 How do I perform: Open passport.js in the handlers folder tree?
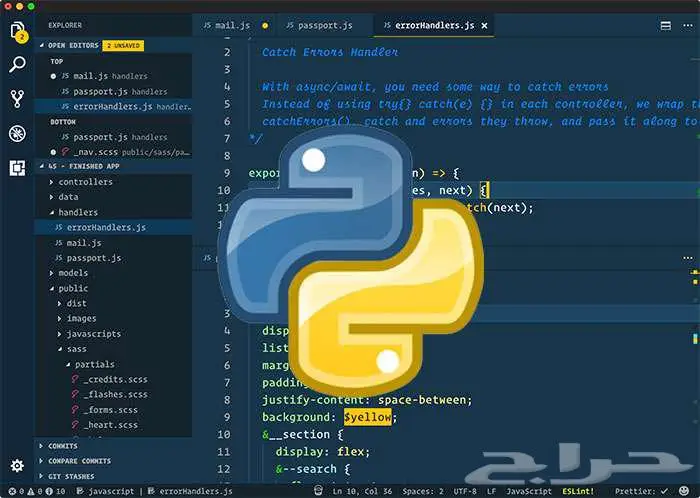[x=113, y=258]
